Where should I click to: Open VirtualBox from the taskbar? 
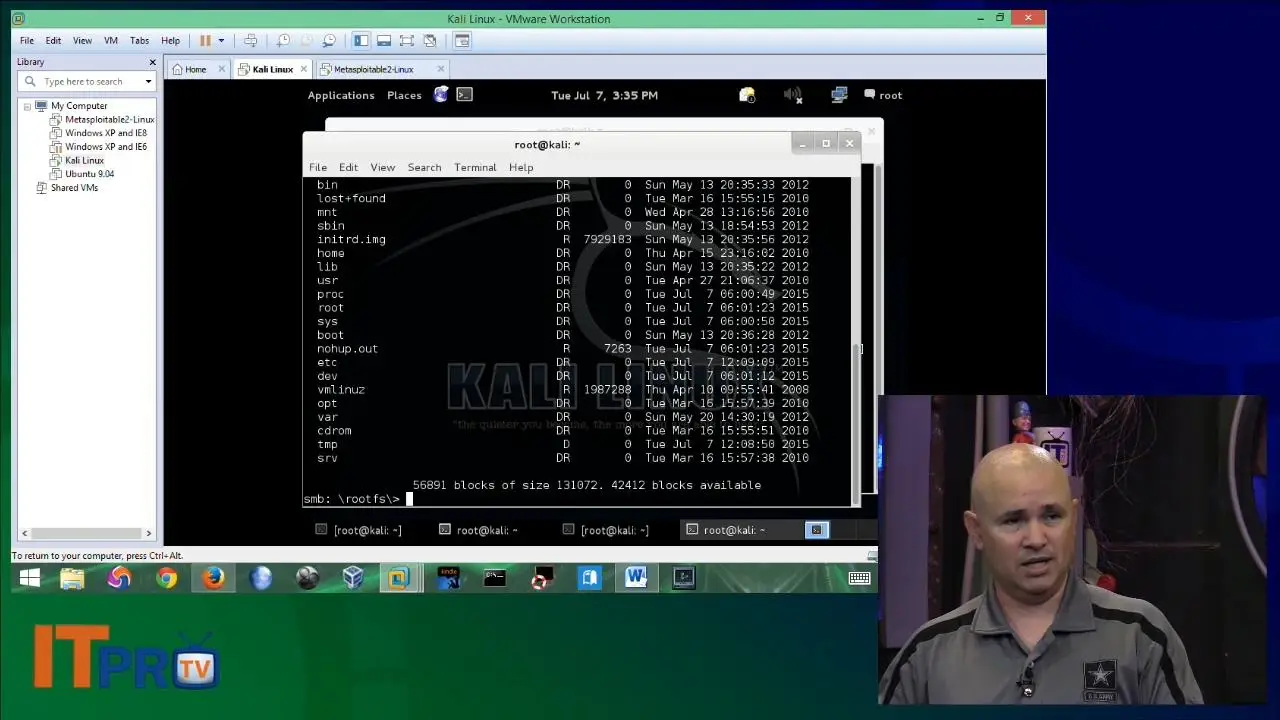[x=353, y=578]
